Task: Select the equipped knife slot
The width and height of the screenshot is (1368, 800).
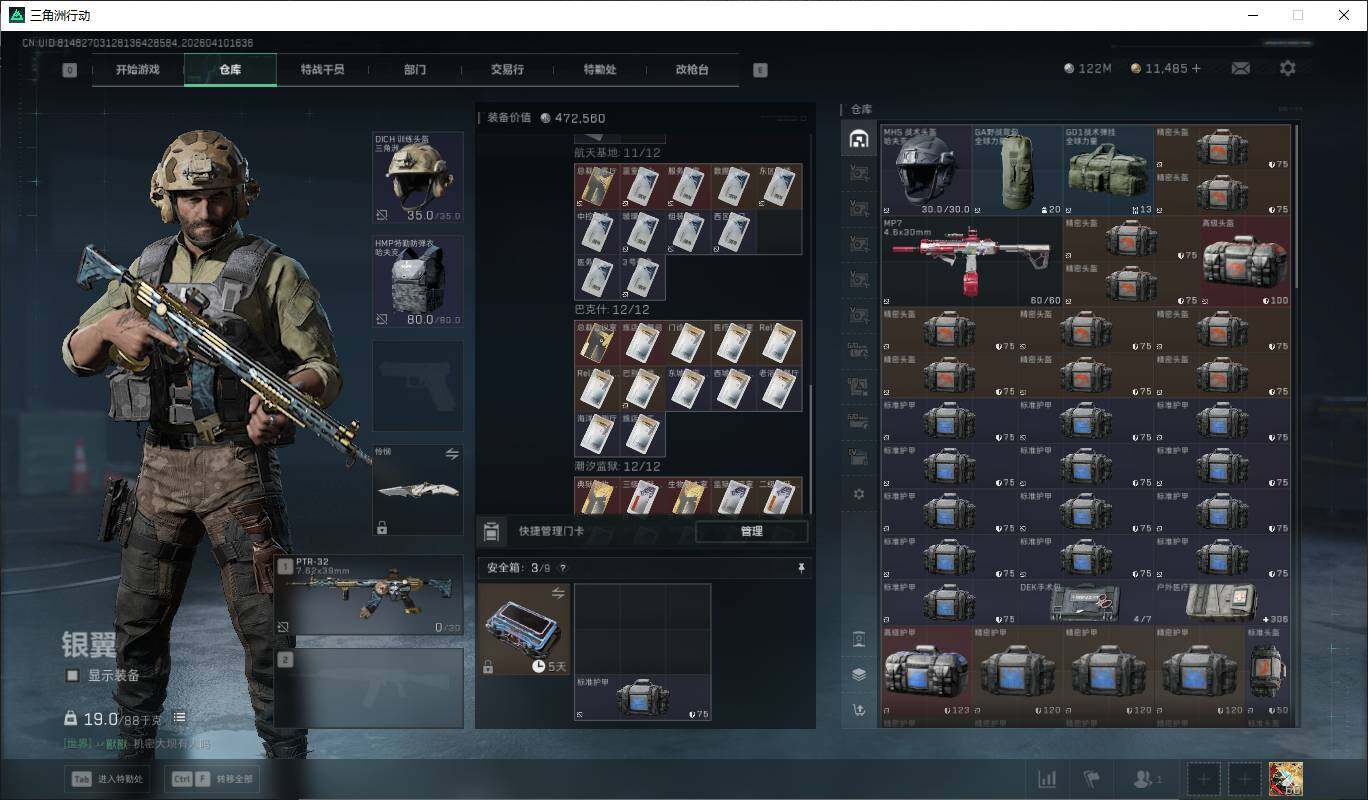Action: (418, 490)
